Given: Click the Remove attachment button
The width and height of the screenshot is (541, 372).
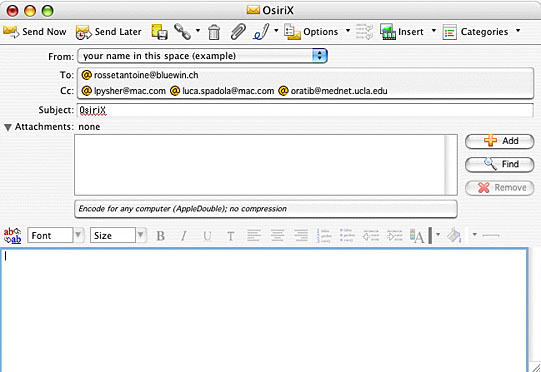Looking at the screenshot, I should (x=500, y=188).
